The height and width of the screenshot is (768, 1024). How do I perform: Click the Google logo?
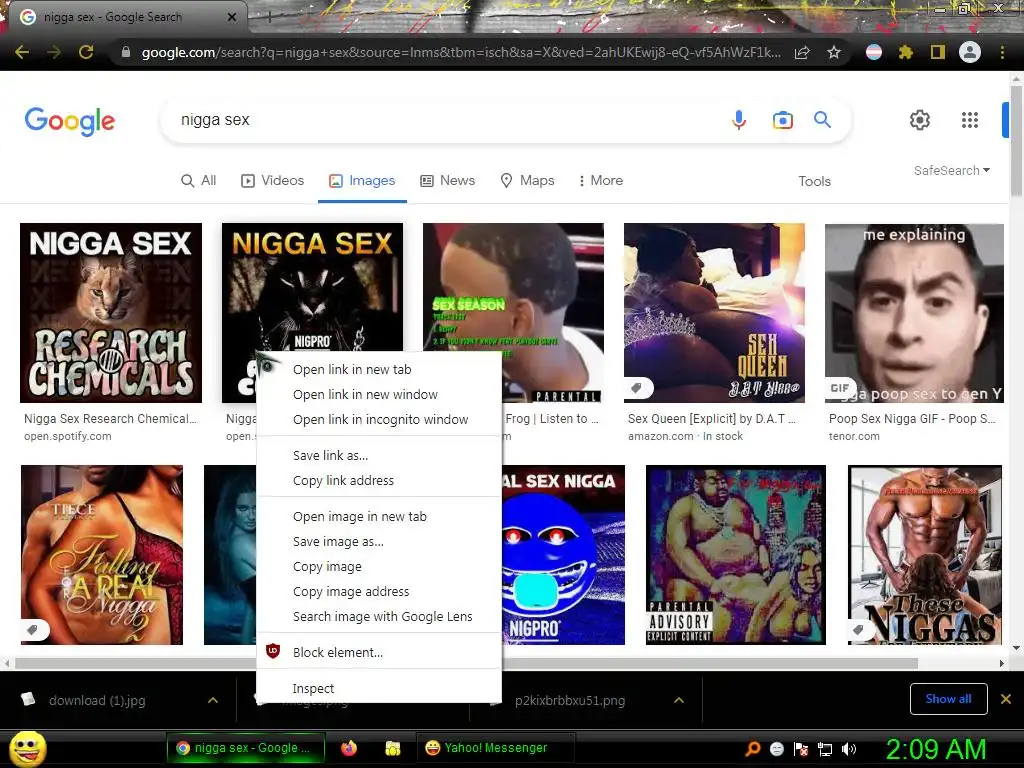pos(70,121)
